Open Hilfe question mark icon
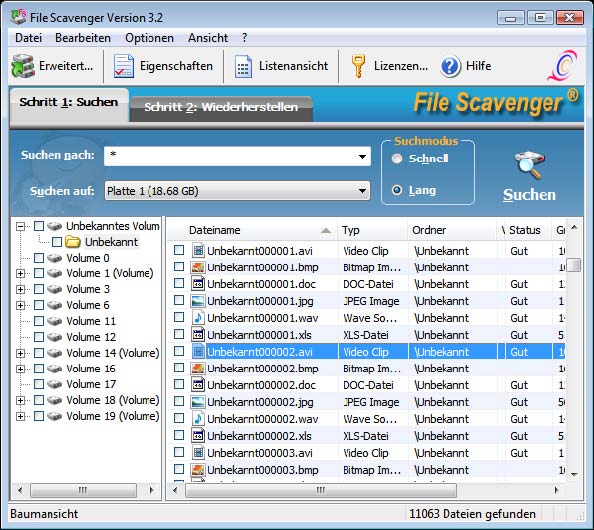 (450, 67)
